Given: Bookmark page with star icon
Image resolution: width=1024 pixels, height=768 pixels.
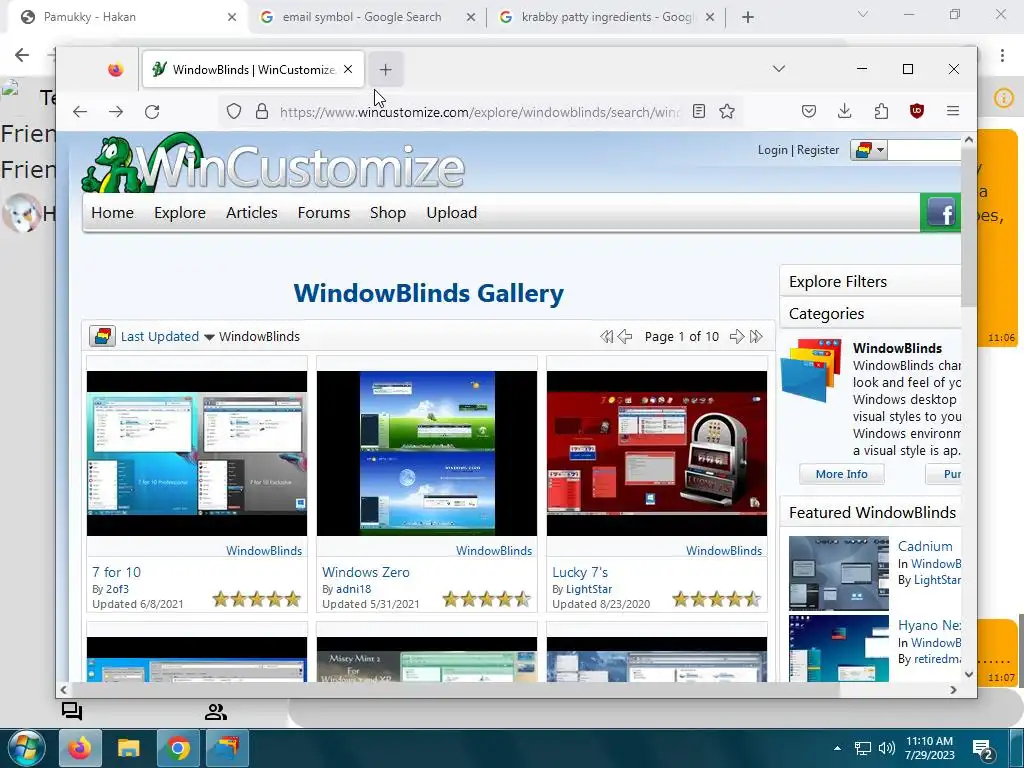Looking at the screenshot, I should pyautogui.click(x=727, y=112).
